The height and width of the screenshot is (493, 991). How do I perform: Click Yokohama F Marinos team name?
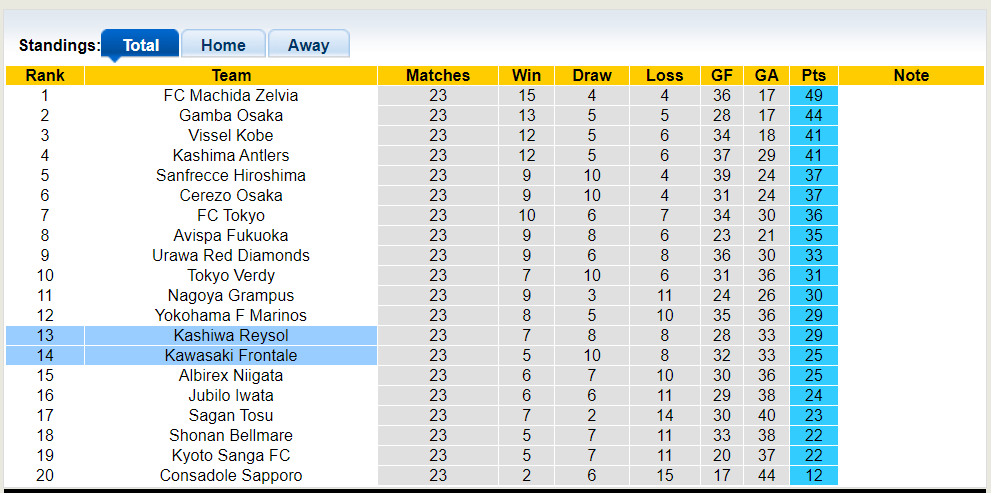231,316
